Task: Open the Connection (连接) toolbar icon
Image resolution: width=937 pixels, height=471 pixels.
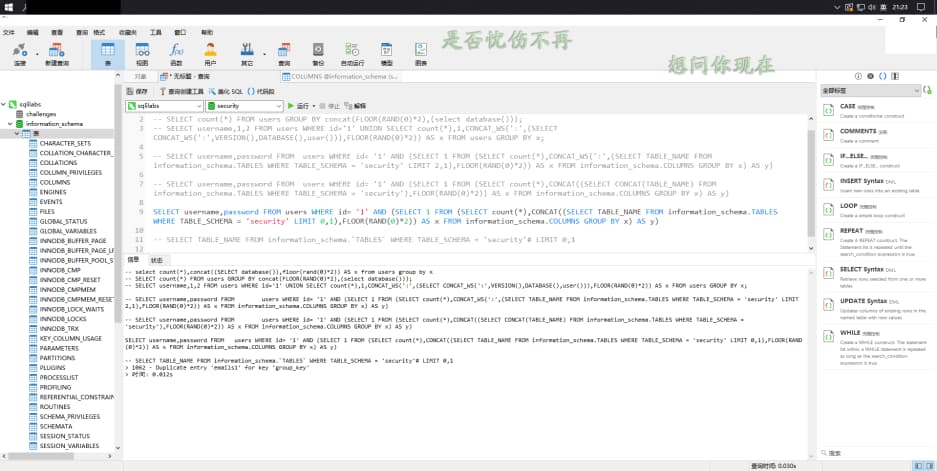Action: click(x=20, y=54)
